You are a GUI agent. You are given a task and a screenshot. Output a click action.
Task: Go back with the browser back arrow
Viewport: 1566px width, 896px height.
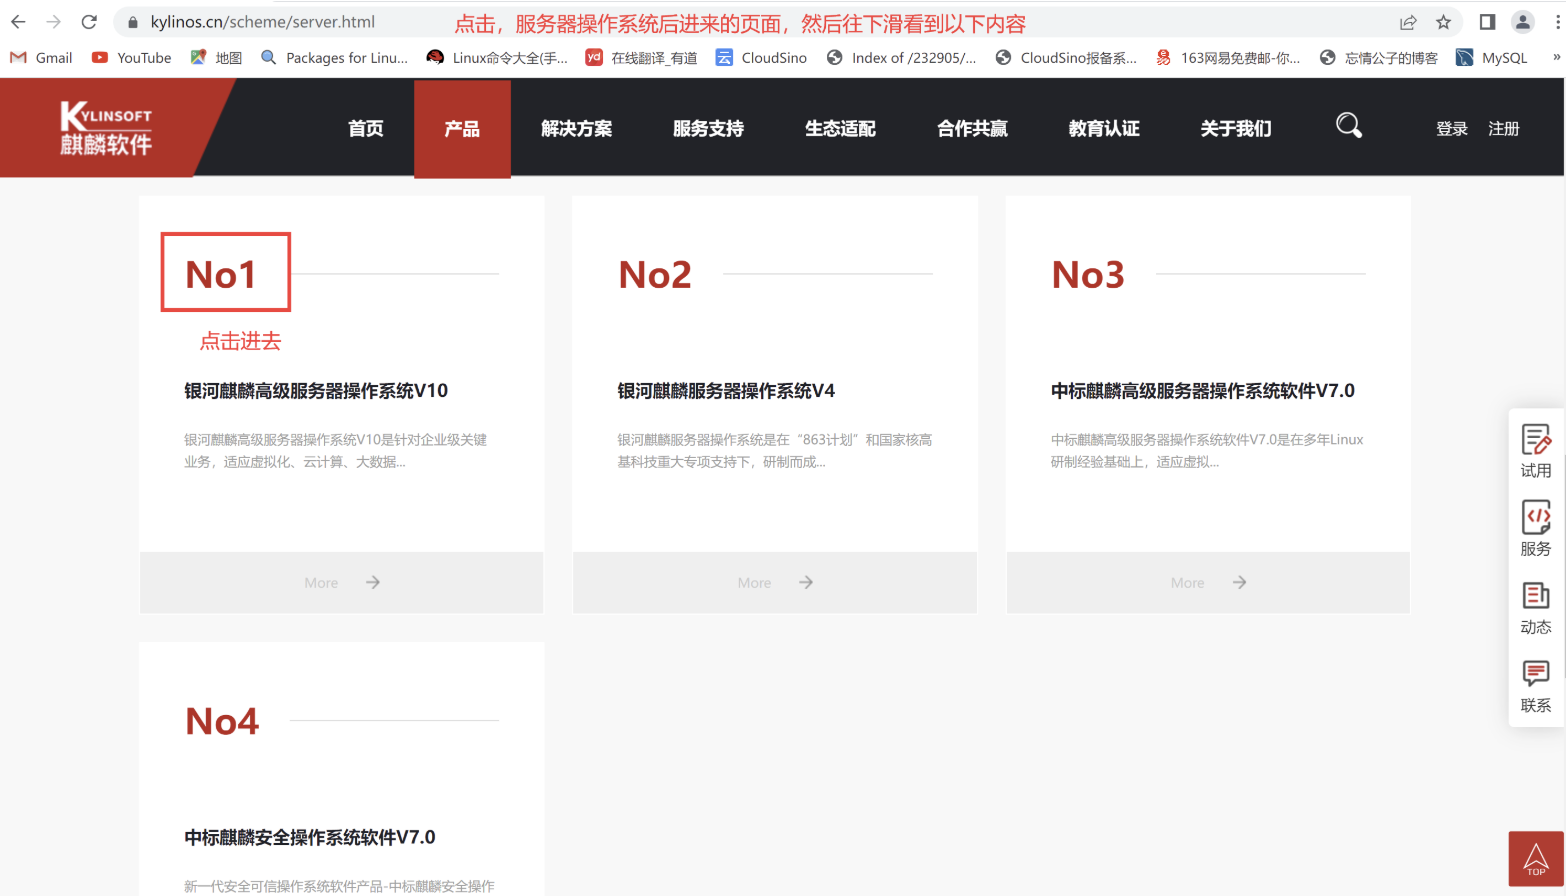pyautogui.click(x=18, y=22)
